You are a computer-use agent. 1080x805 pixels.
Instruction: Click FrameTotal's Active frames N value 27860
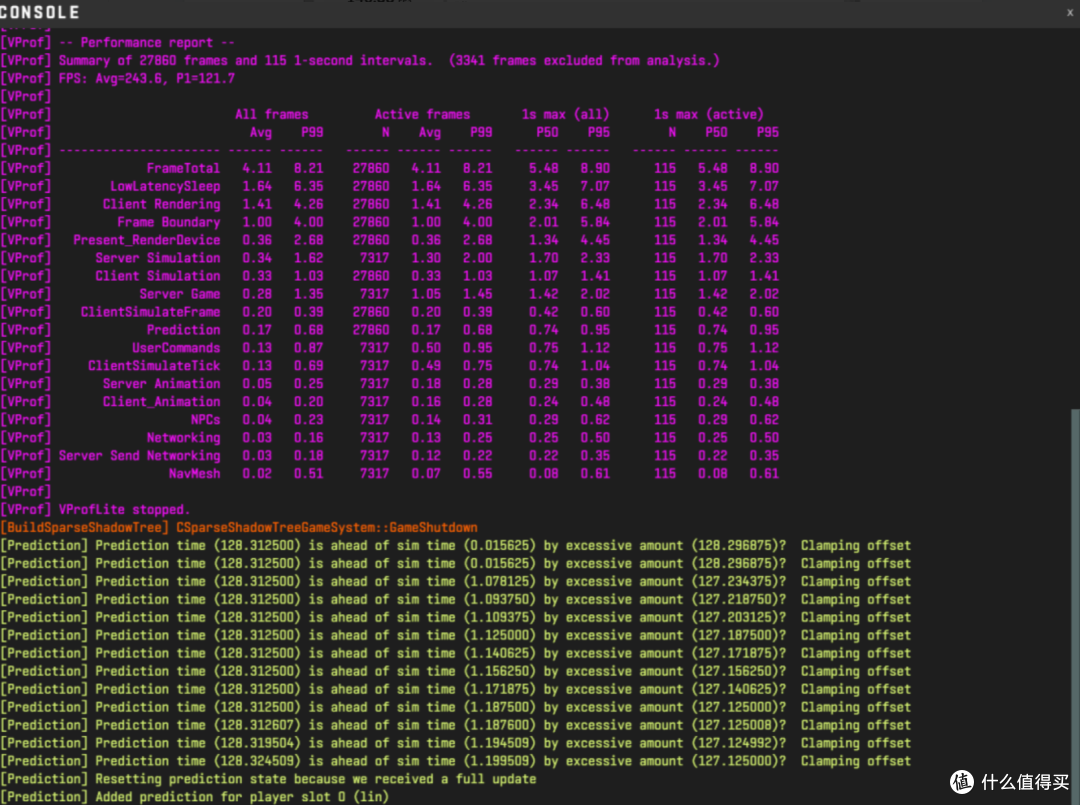click(x=371, y=168)
